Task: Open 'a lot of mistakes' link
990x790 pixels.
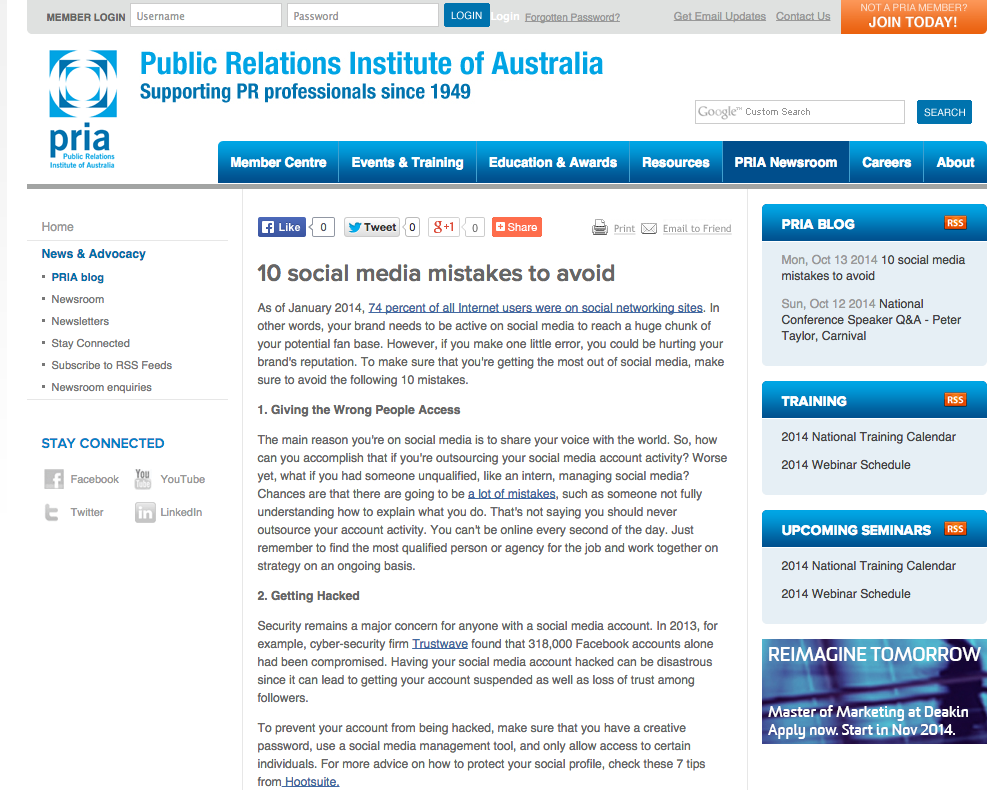Action: click(x=512, y=494)
